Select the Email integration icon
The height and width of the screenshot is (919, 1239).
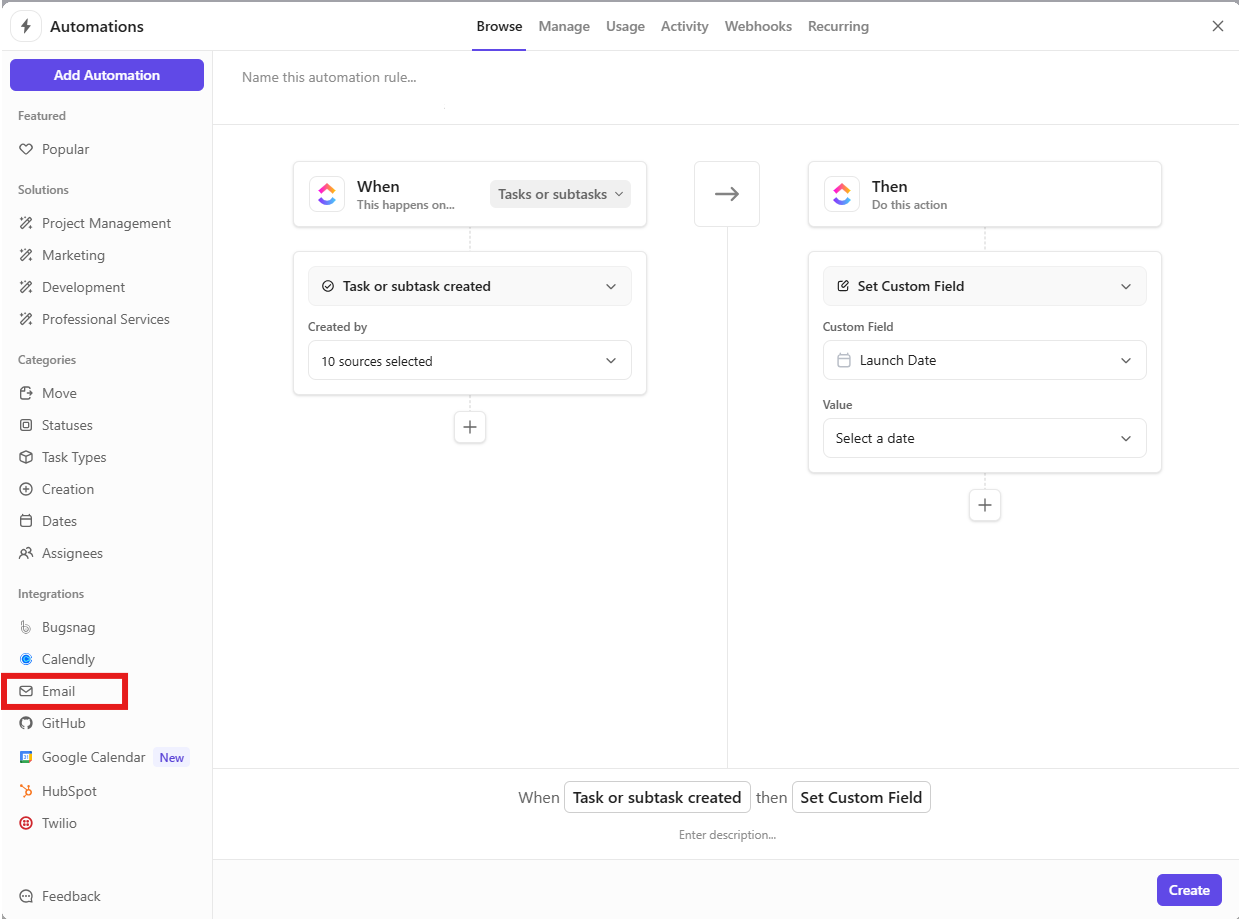(27, 691)
